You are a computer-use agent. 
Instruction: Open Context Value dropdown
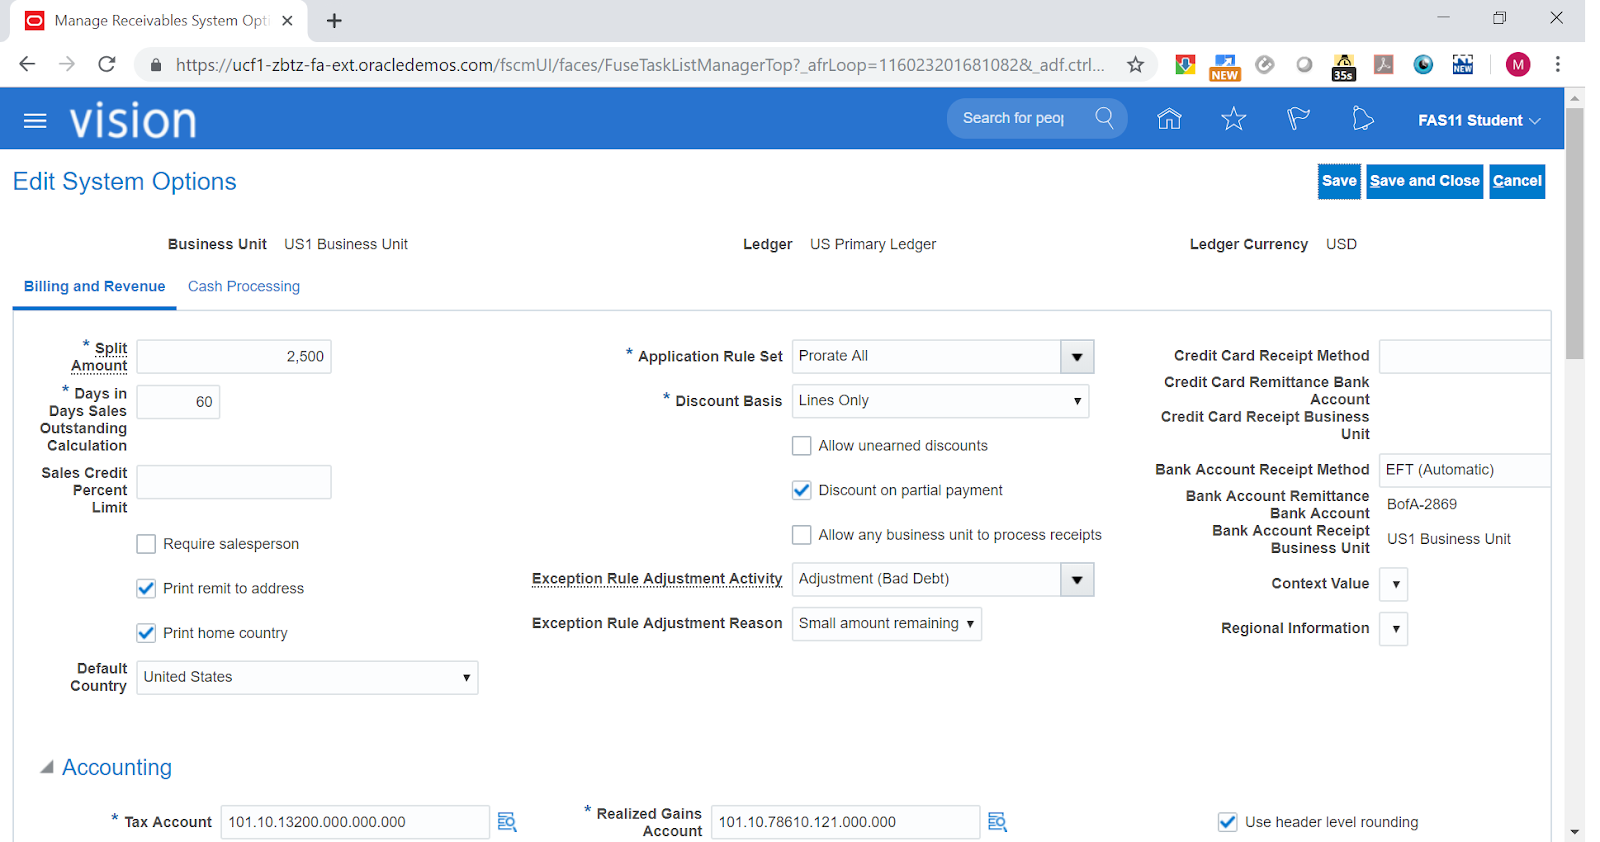(x=1394, y=584)
